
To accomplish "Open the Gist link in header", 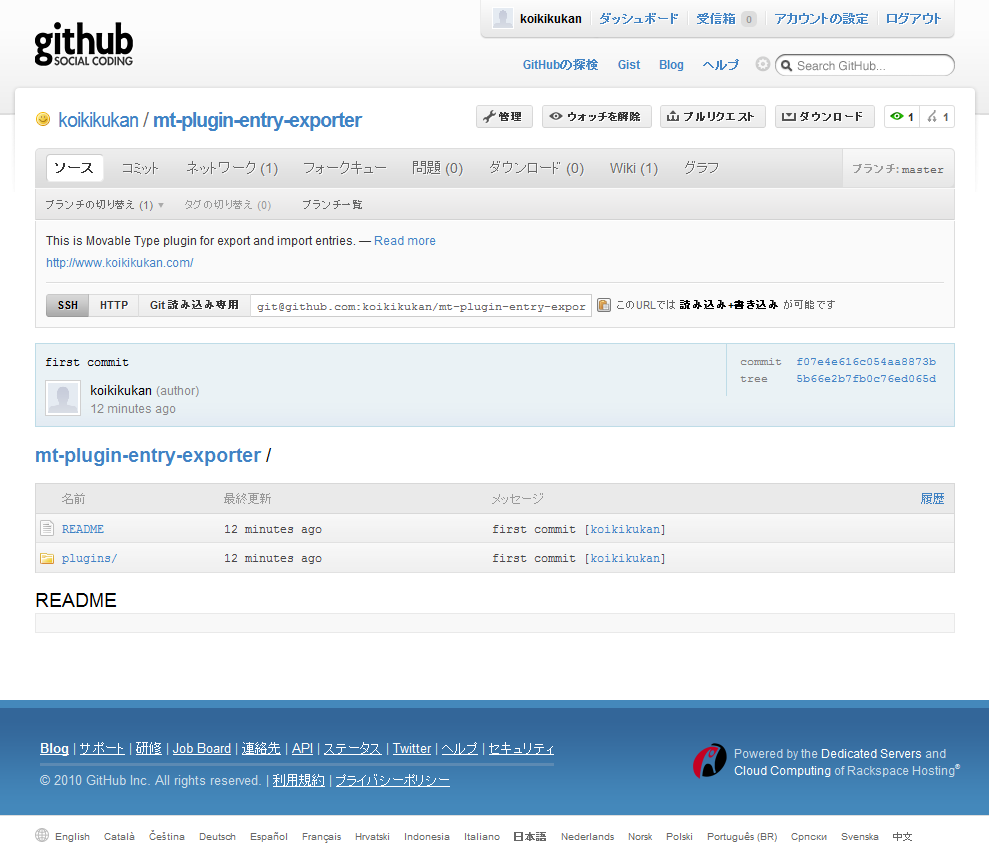I will pos(628,65).
